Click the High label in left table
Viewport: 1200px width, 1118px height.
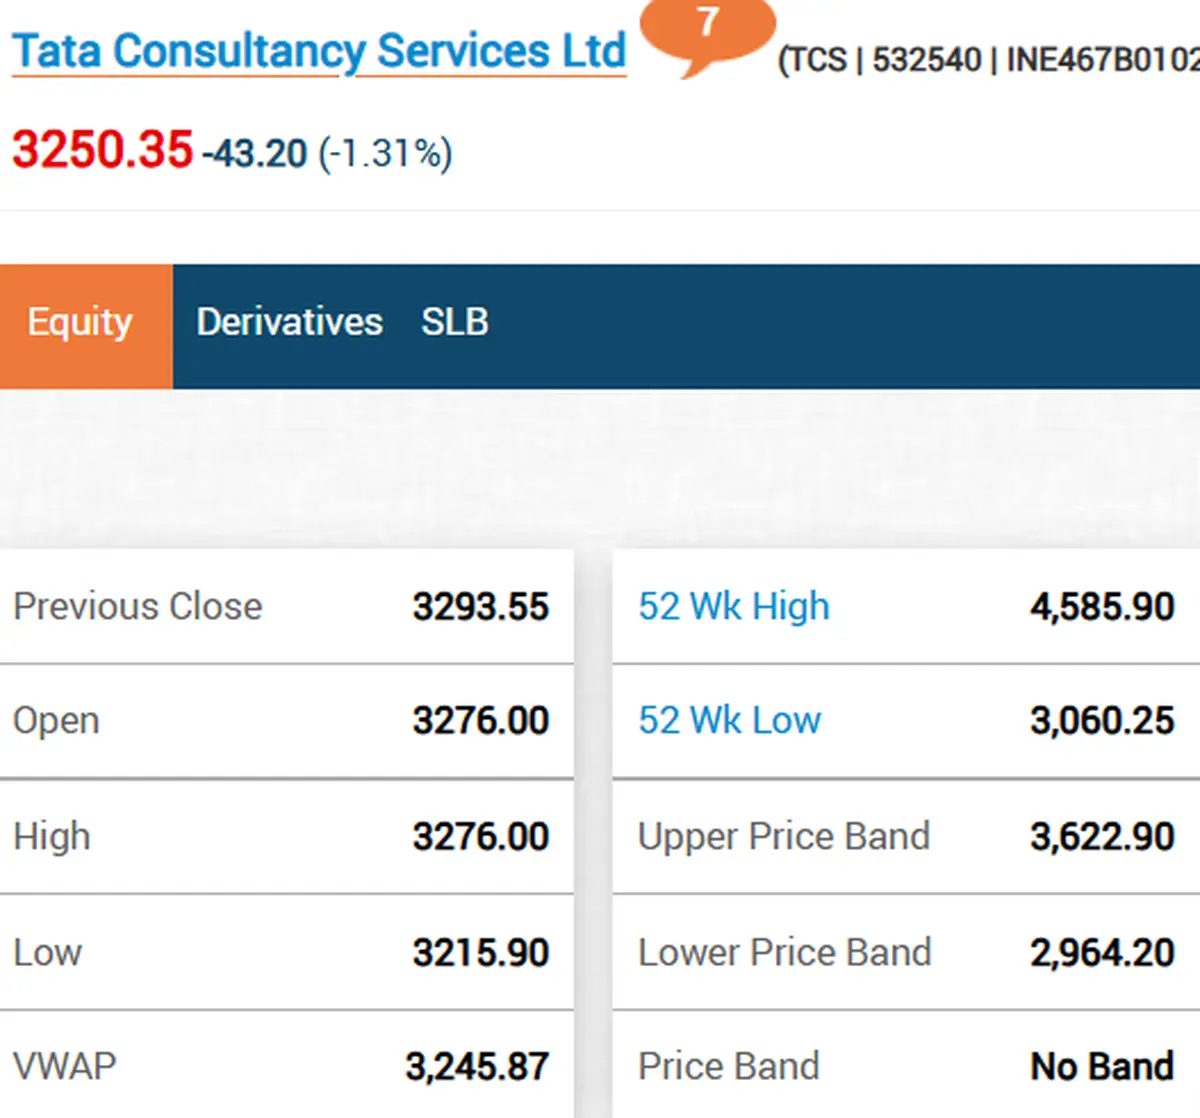point(52,836)
